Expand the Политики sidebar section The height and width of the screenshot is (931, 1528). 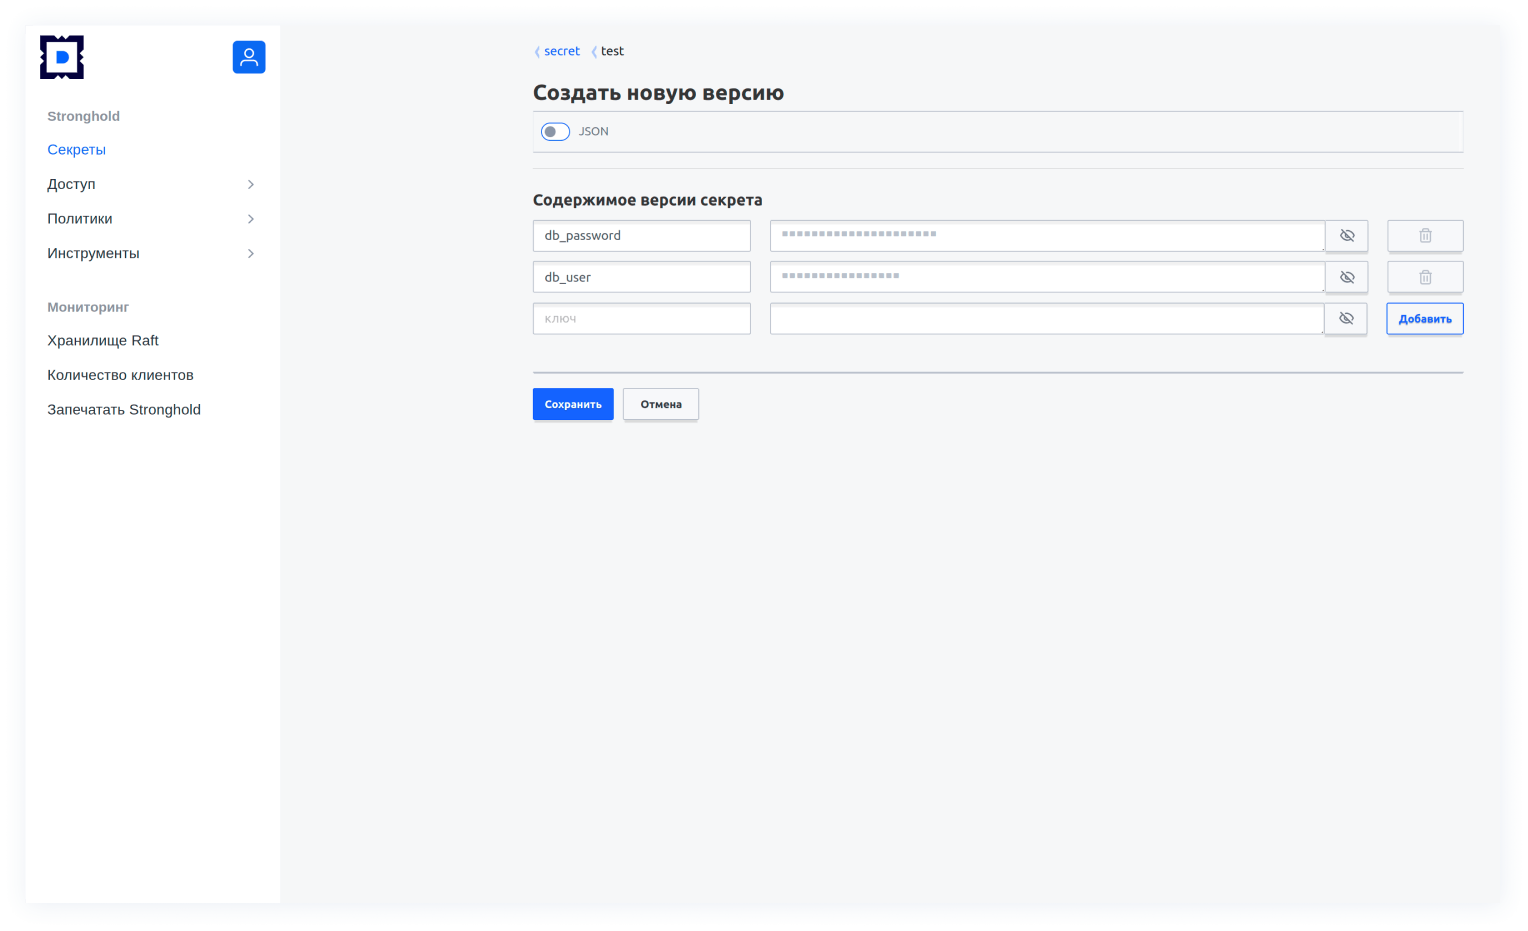[x=250, y=219]
